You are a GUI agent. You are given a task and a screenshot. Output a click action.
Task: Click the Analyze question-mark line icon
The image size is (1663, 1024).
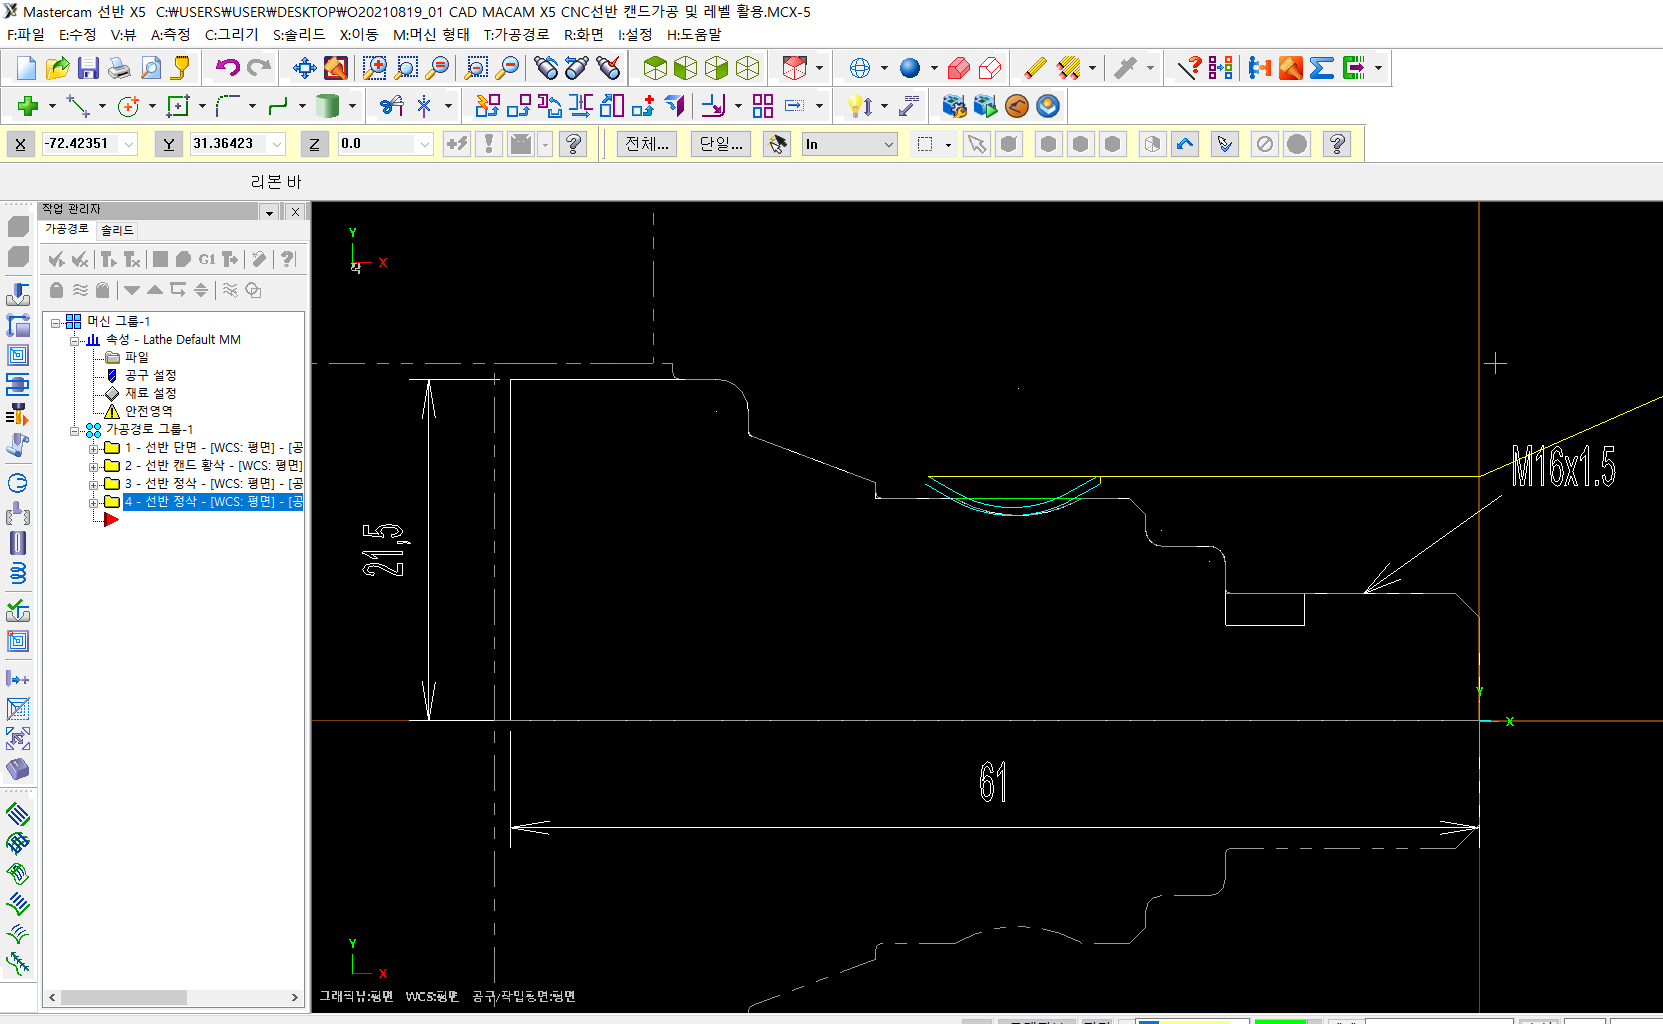coord(1189,68)
